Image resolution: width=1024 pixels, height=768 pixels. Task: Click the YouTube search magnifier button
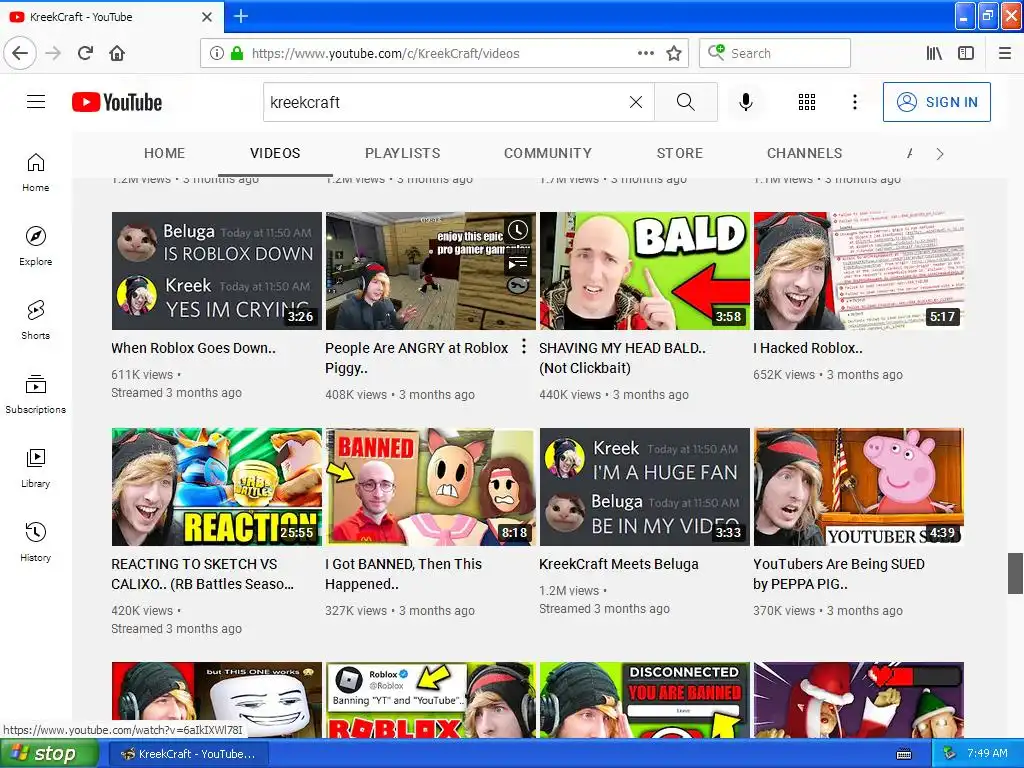(686, 102)
